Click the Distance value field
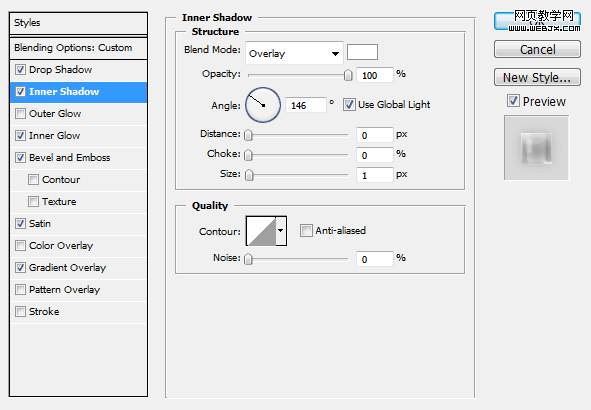591x410 pixels. click(x=375, y=135)
